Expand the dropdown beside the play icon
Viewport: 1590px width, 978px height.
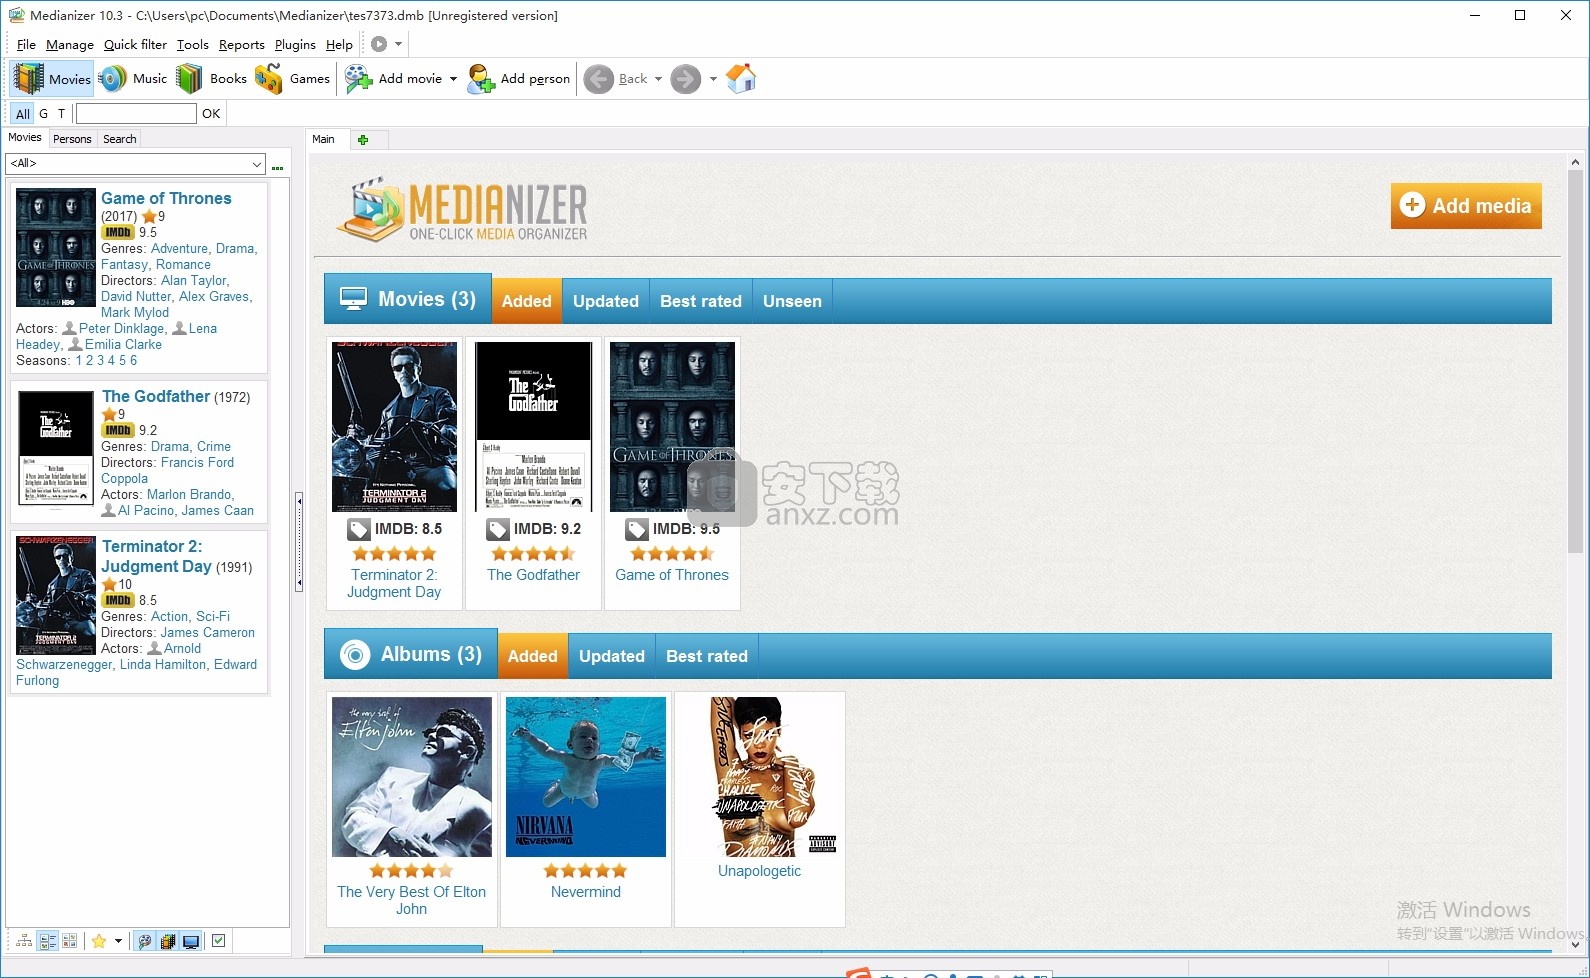click(398, 44)
